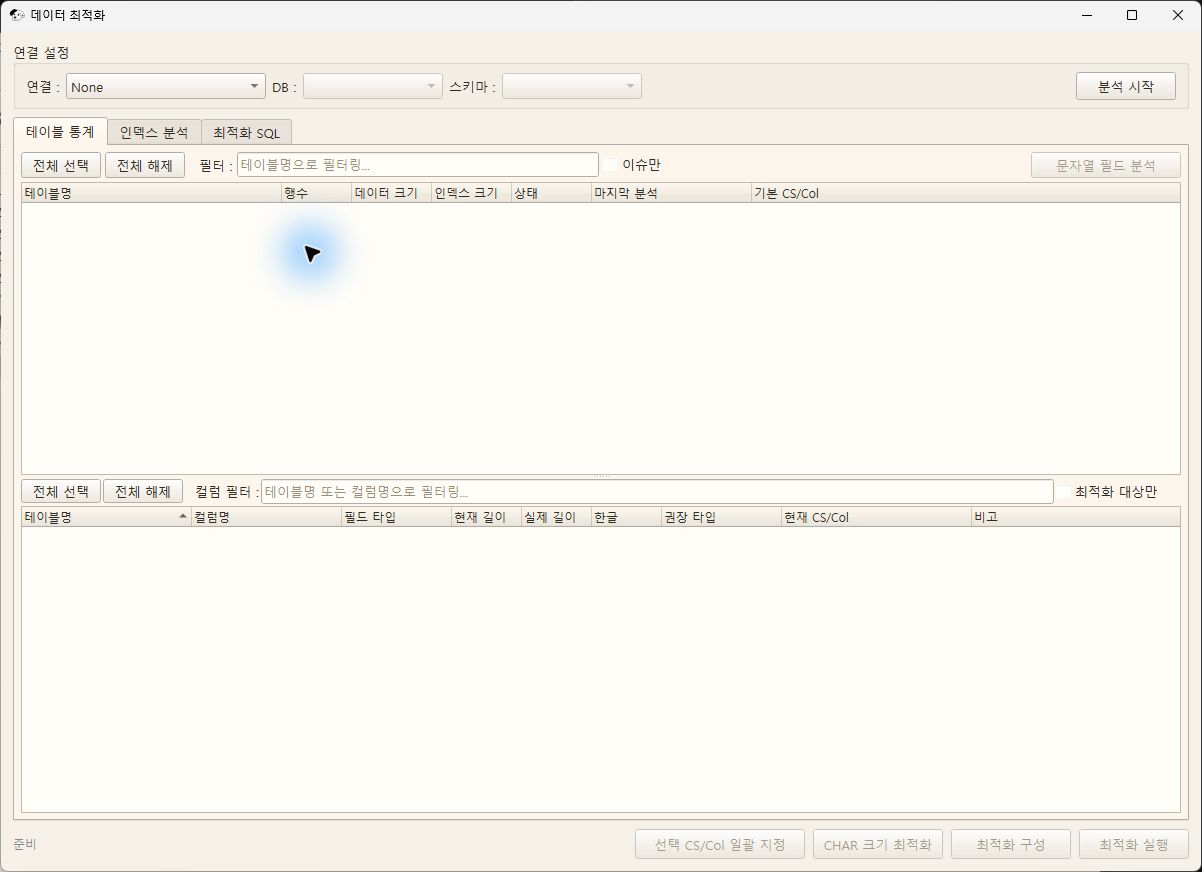The image size is (1202, 872).
Task: Minimize the 데이터 최적화 window
Action: pyautogui.click(x=1086, y=15)
